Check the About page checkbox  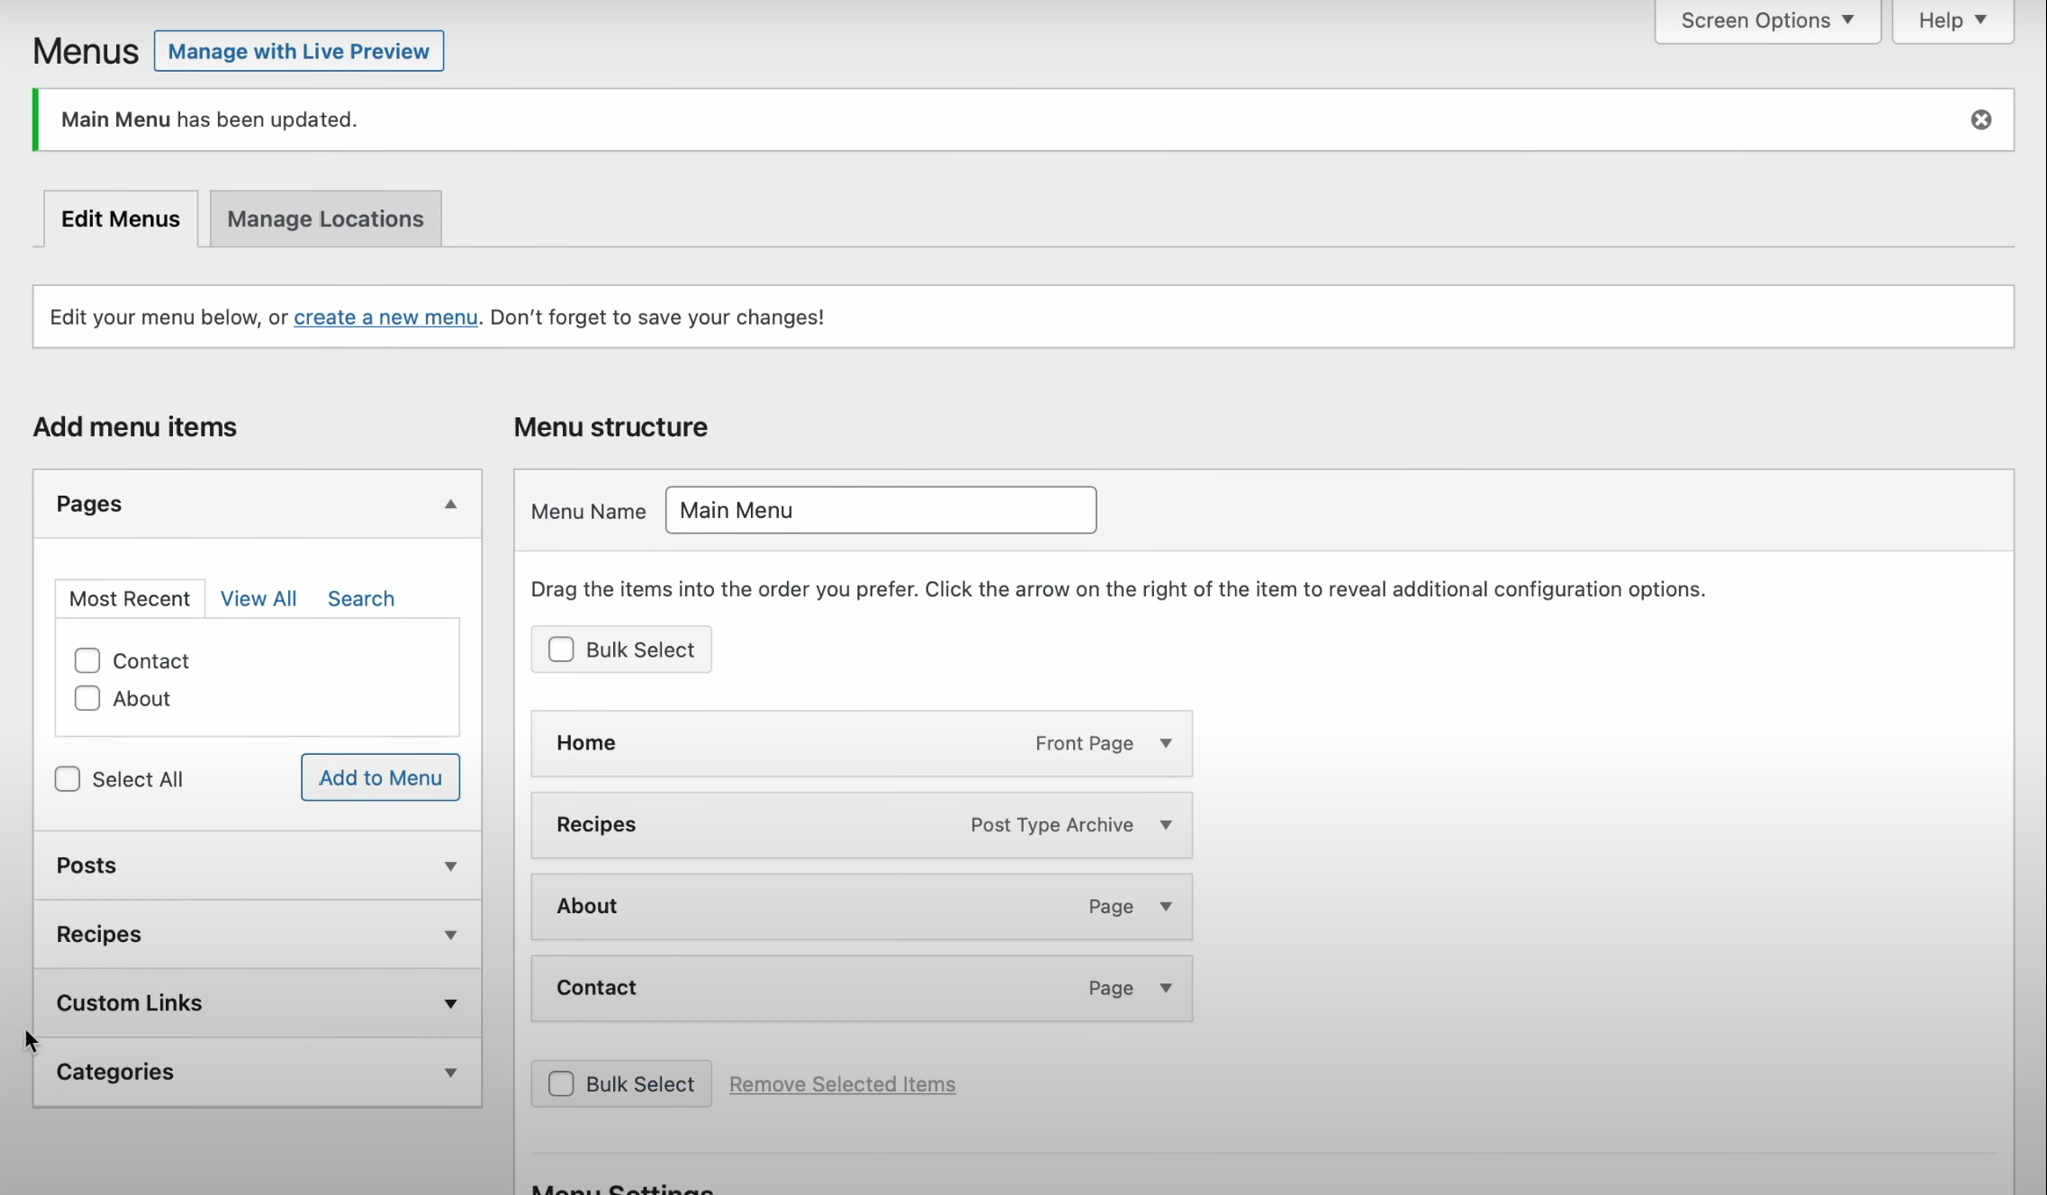(87, 698)
